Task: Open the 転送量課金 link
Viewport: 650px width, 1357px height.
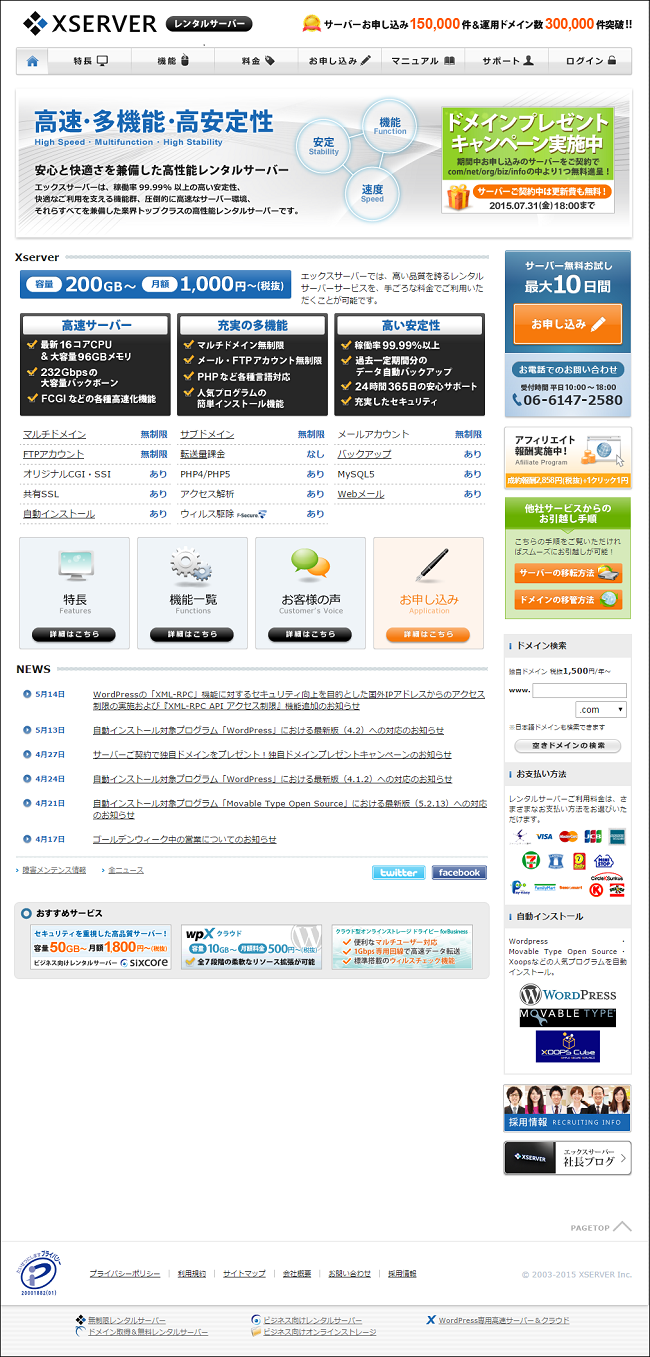Action: (203, 454)
